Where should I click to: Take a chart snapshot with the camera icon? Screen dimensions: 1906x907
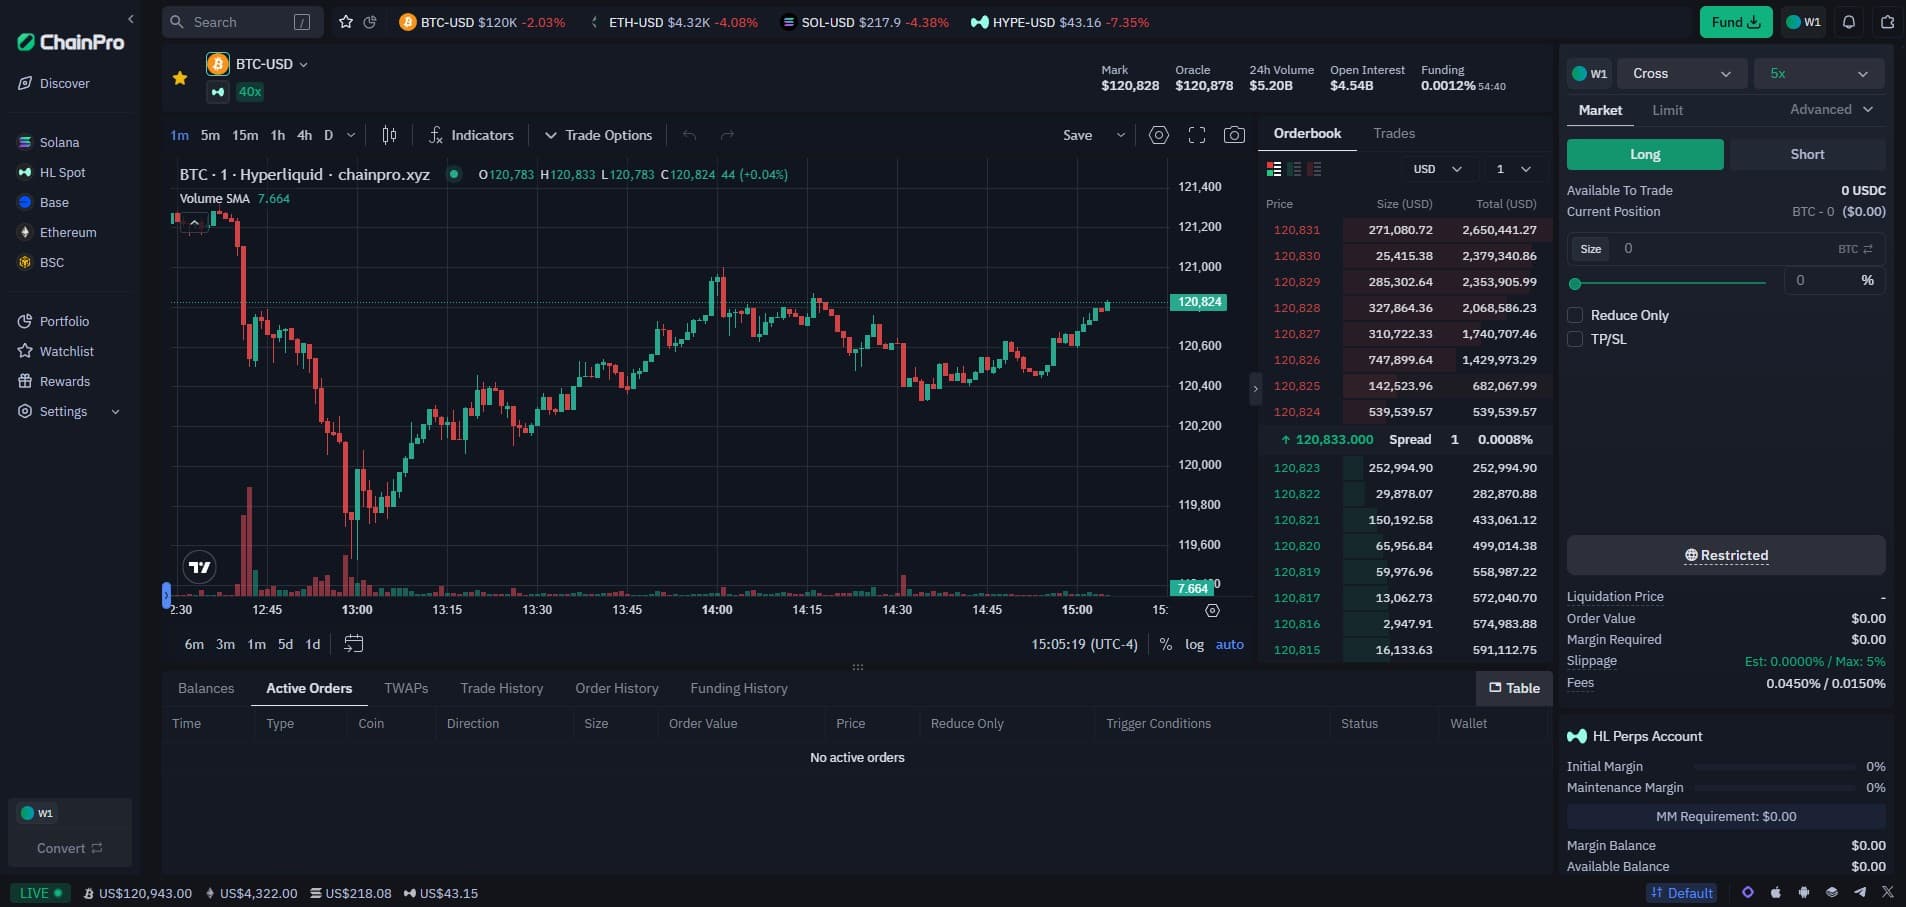tap(1234, 135)
